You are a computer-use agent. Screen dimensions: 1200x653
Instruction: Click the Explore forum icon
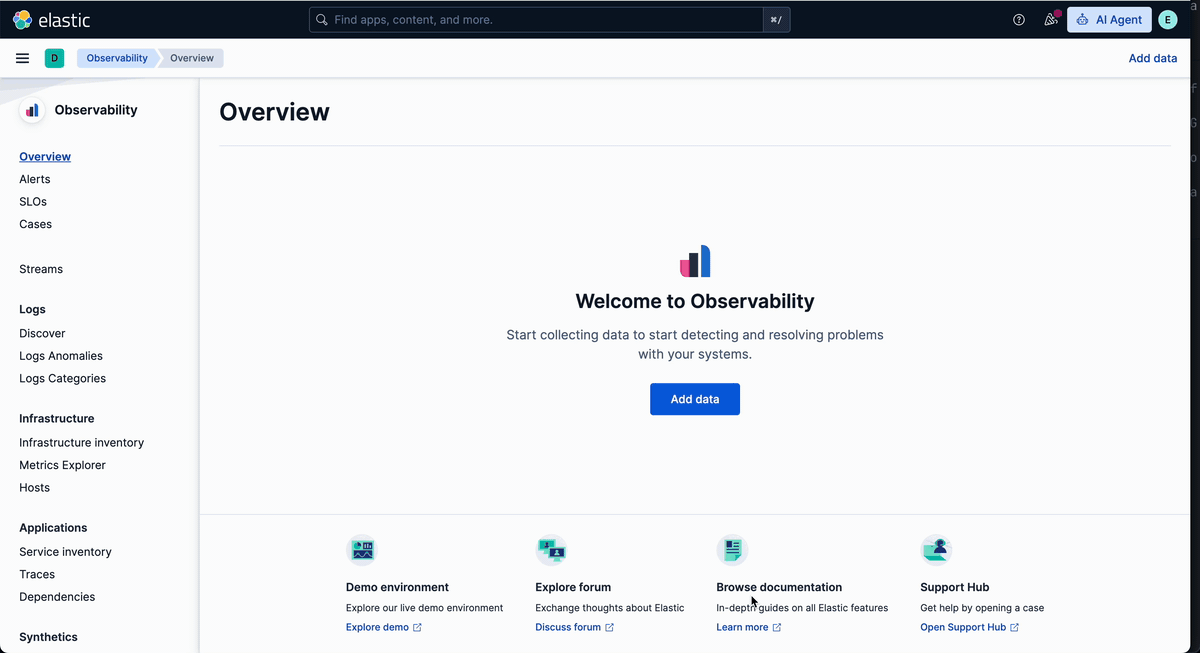point(551,550)
